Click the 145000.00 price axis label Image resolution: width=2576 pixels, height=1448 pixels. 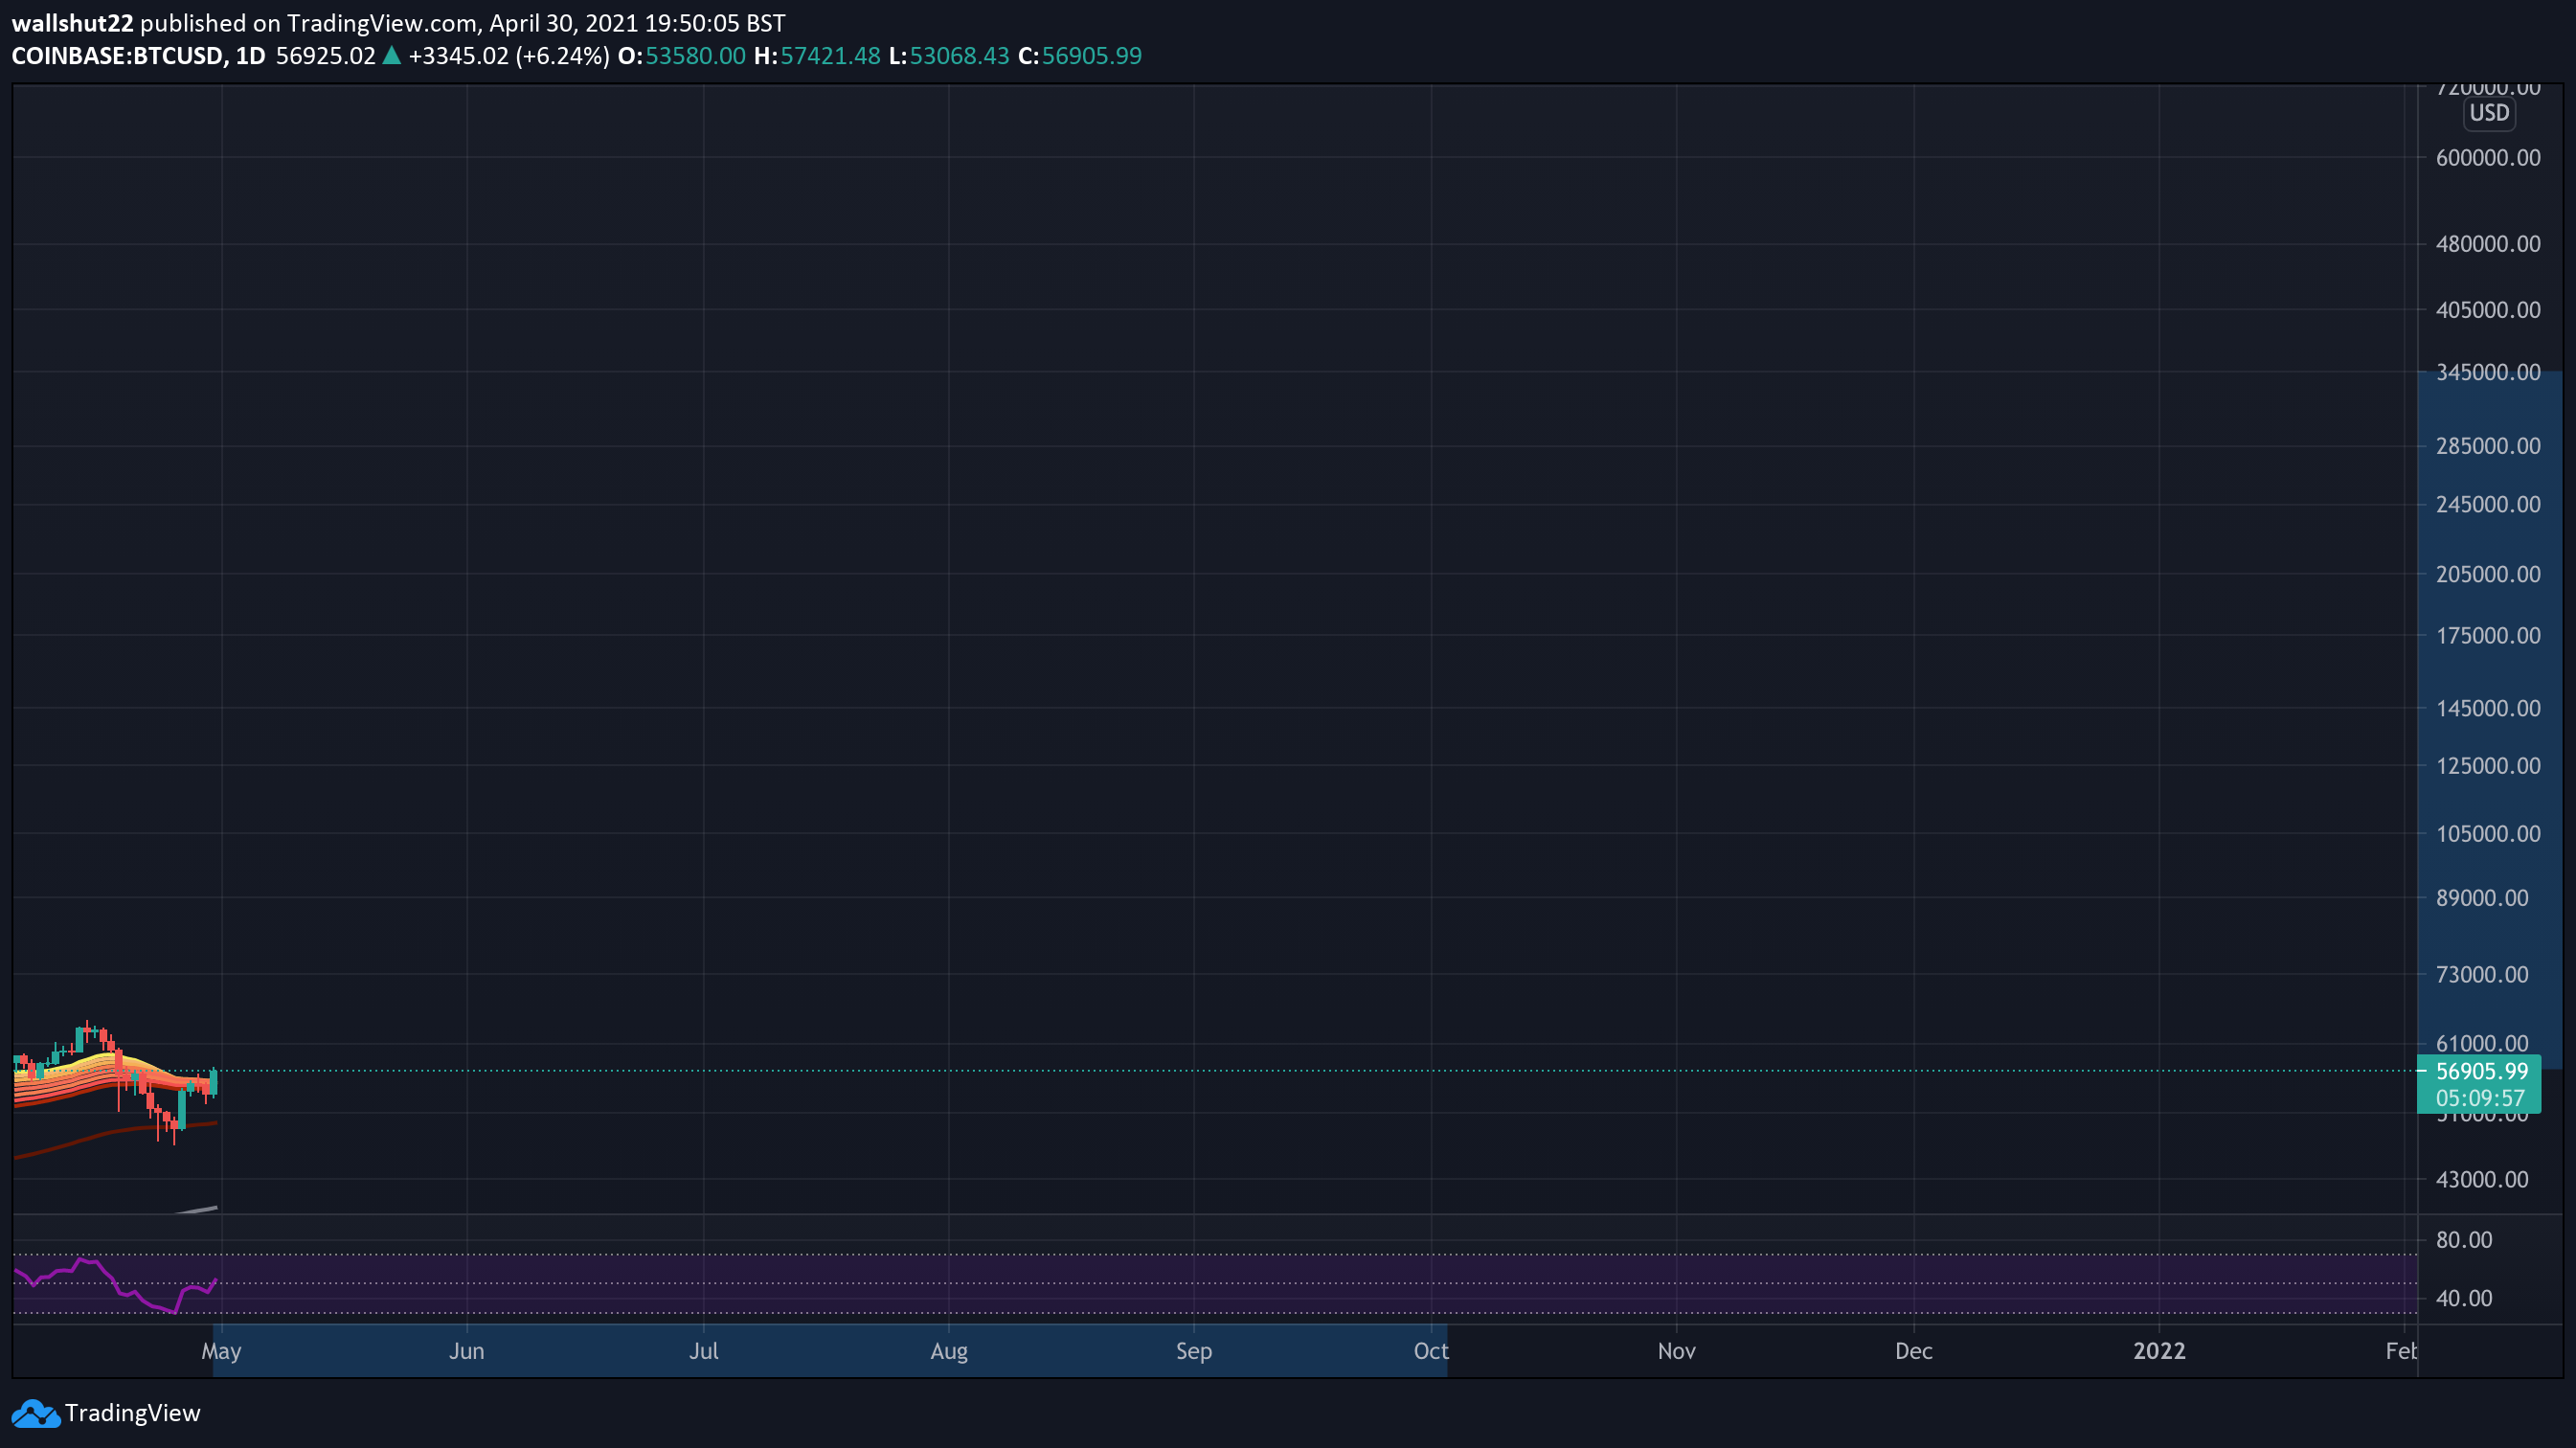point(2488,708)
